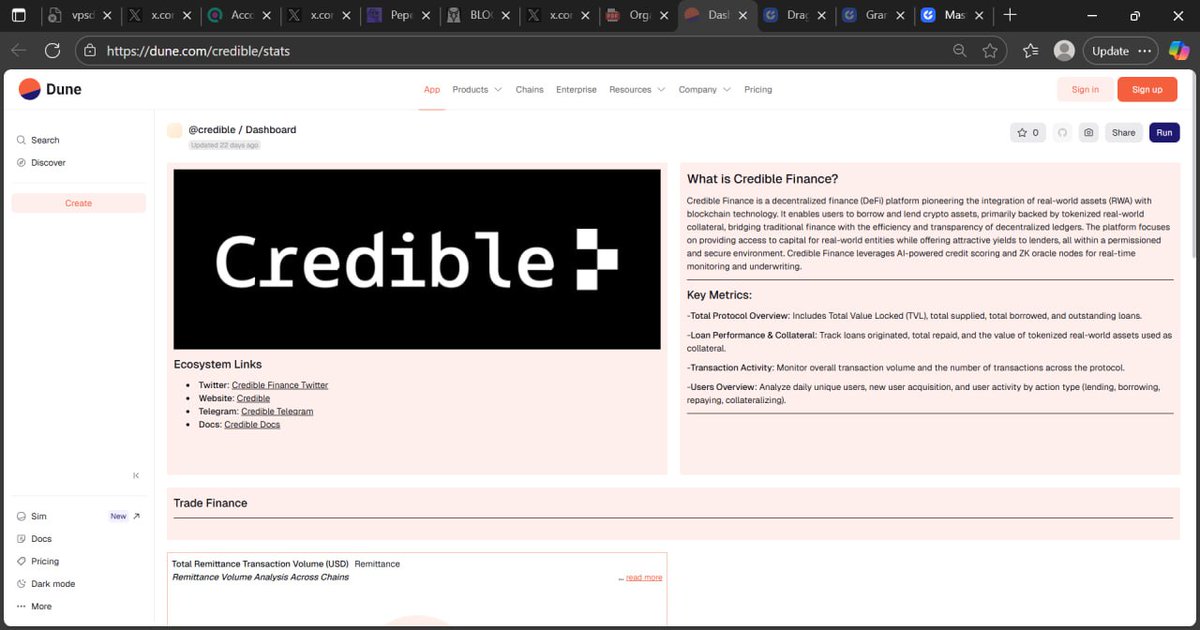Click the Create button in sidebar
1200x630 pixels.
click(78, 203)
